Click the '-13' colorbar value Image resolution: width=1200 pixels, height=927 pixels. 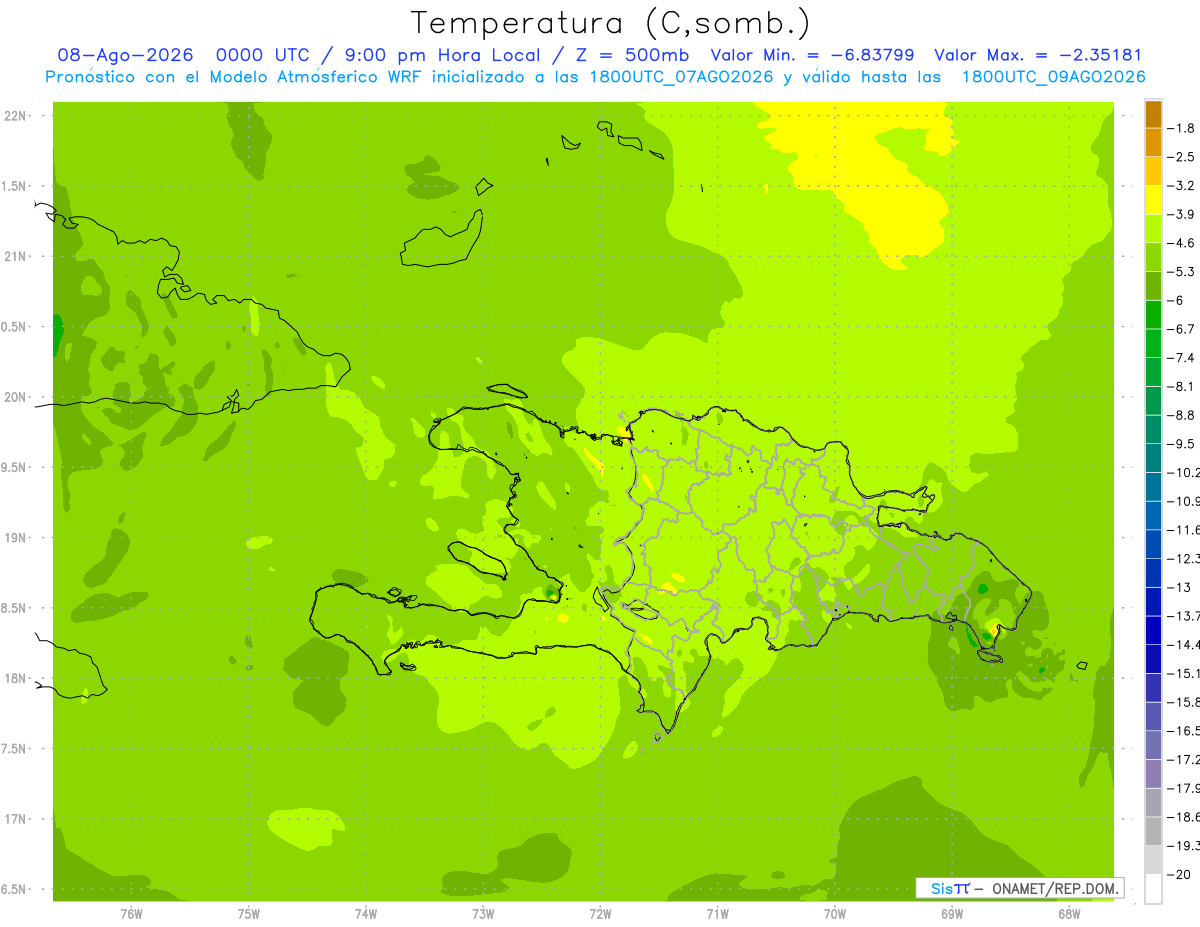click(x=1178, y=587)
